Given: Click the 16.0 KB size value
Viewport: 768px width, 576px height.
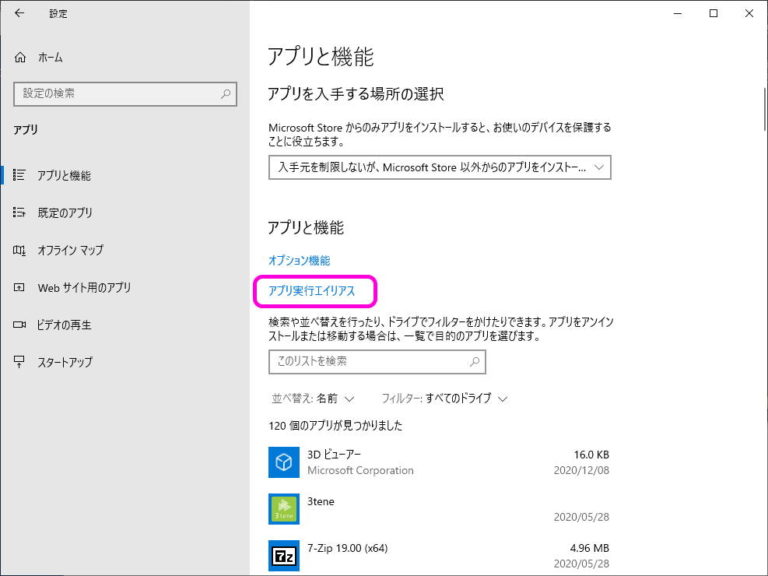Looking at the screenshot, I should click(592, 455).
